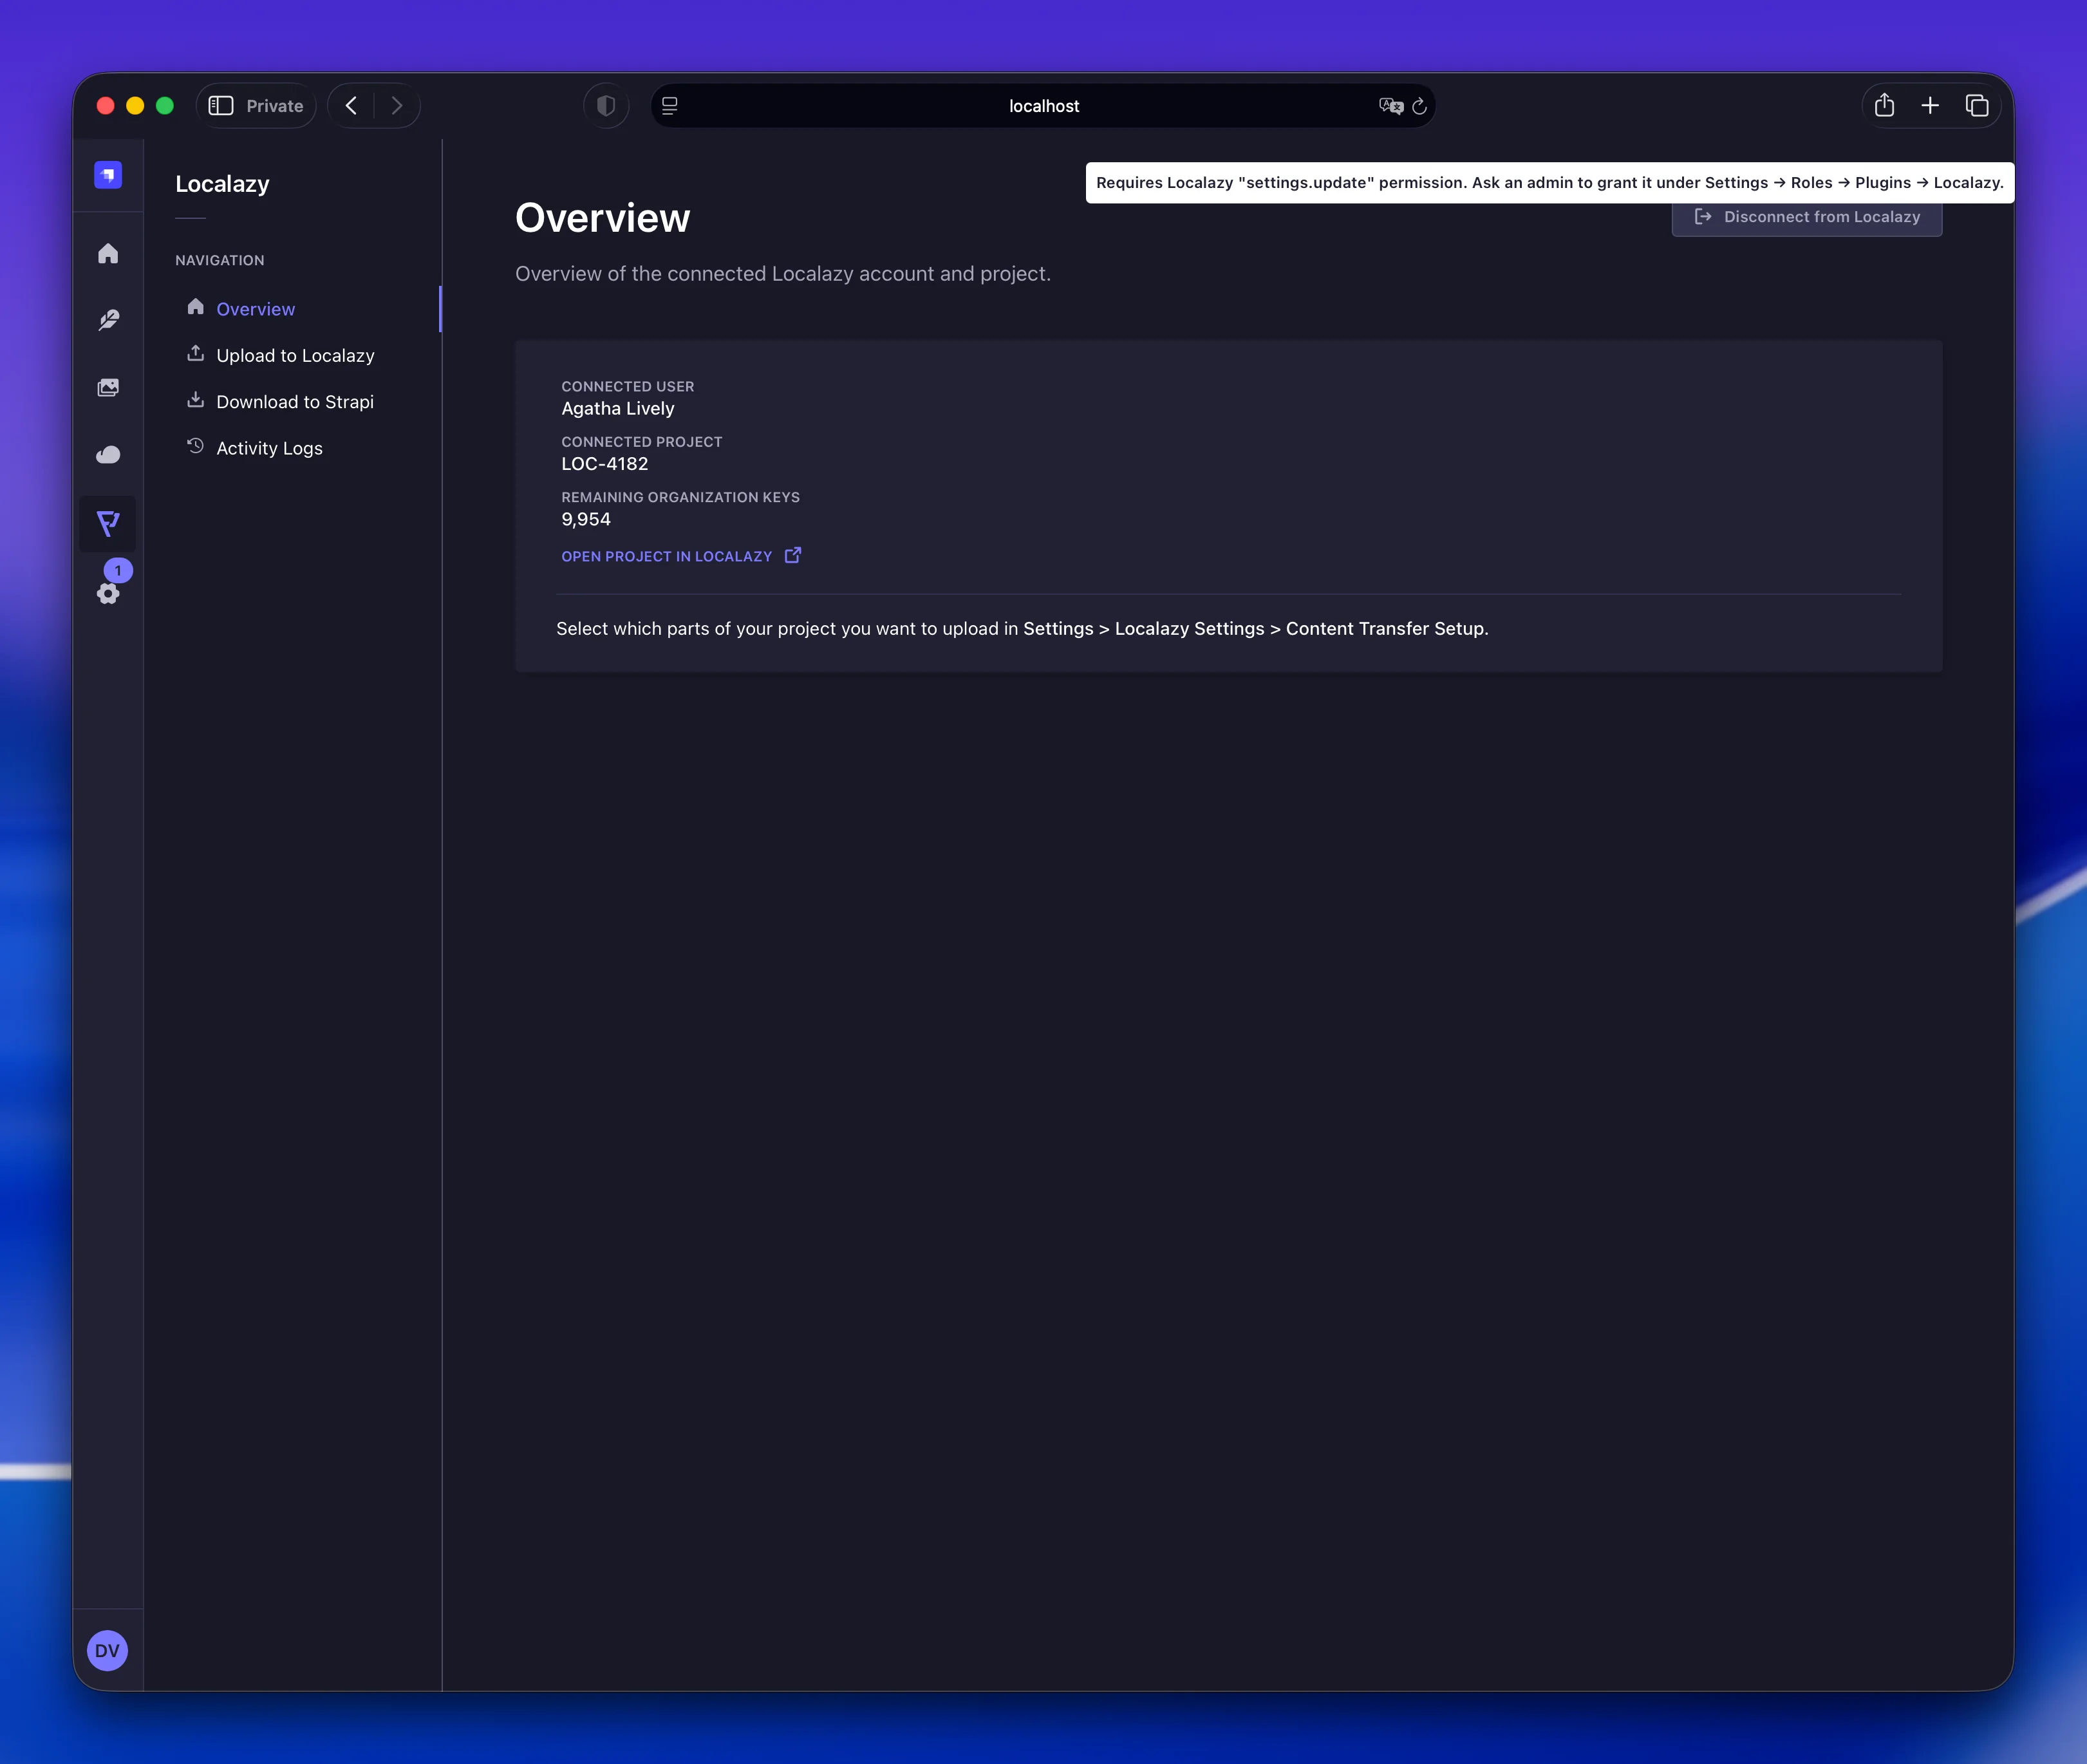Select the Localazy plugin icon
This screenshot has height=1764, width=2087.
(108, 523)
